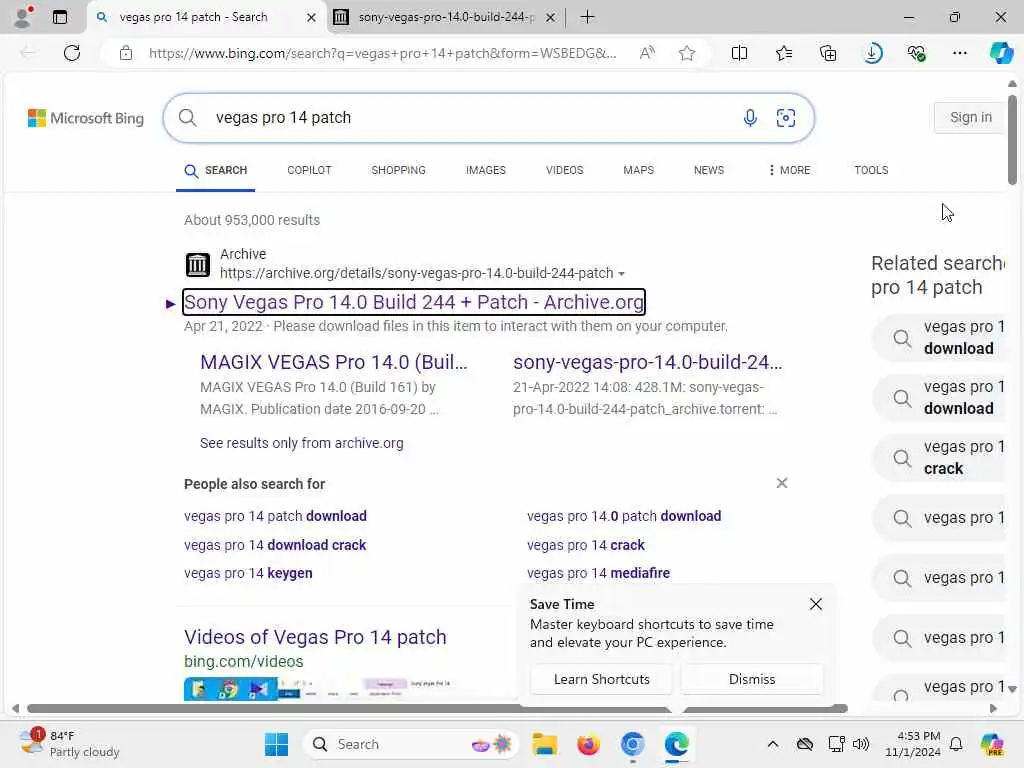Screen dimensions: 1024x768
Task: Click magnifier icon in Bing search box
Action: [x=187, y=118]
